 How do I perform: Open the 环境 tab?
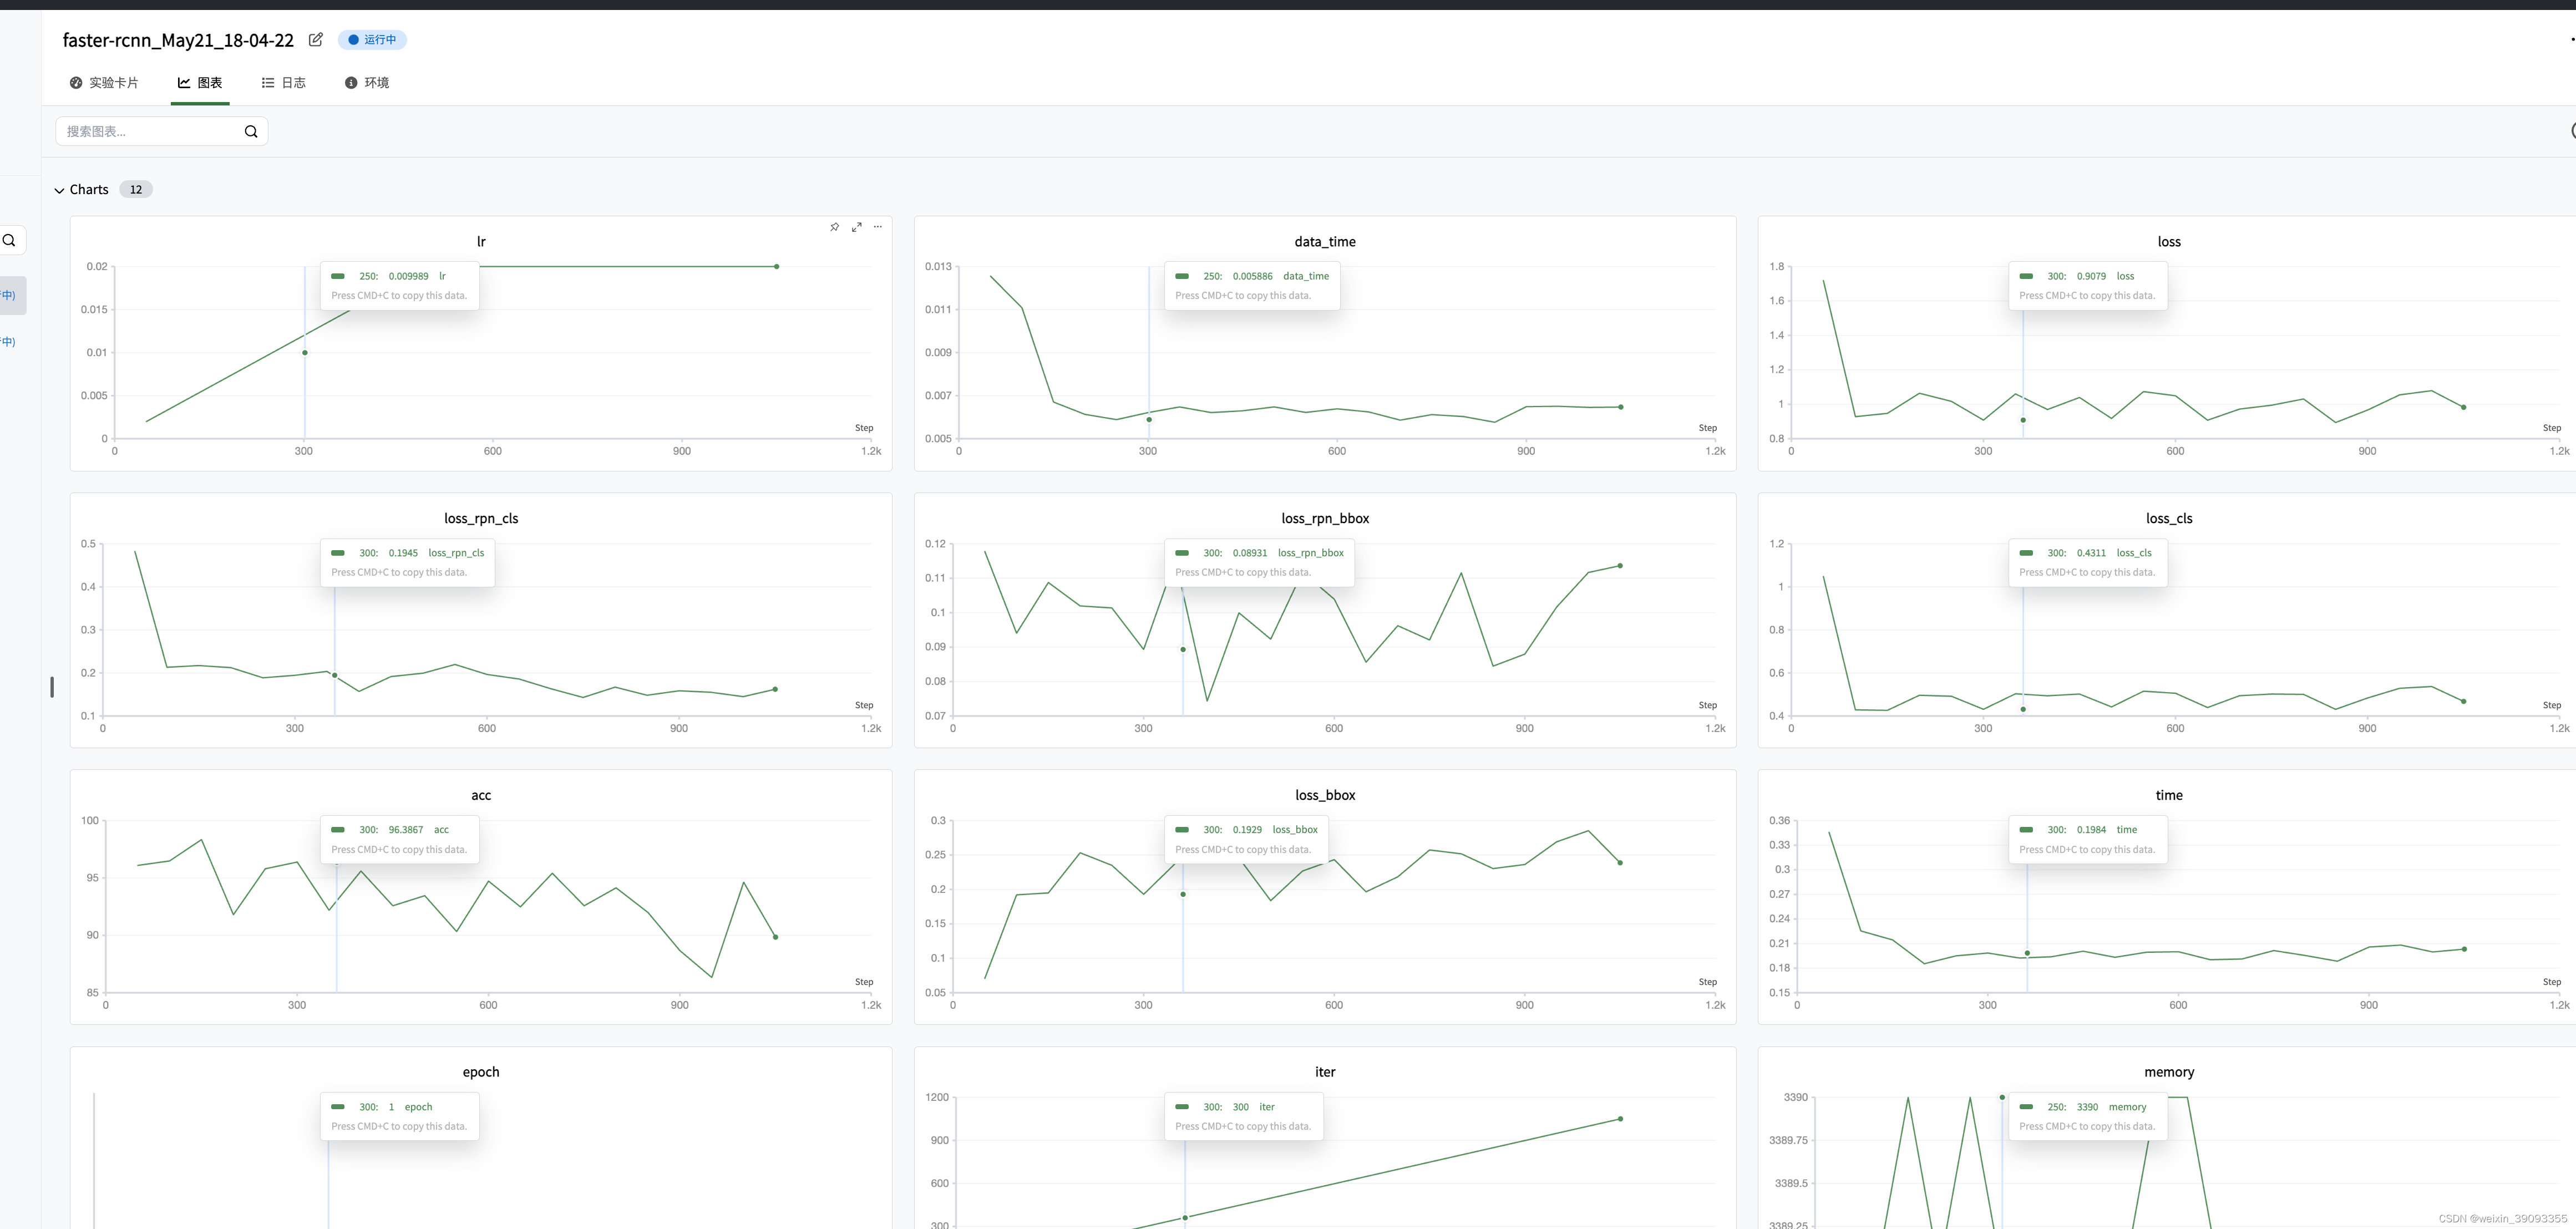[367, 83]
